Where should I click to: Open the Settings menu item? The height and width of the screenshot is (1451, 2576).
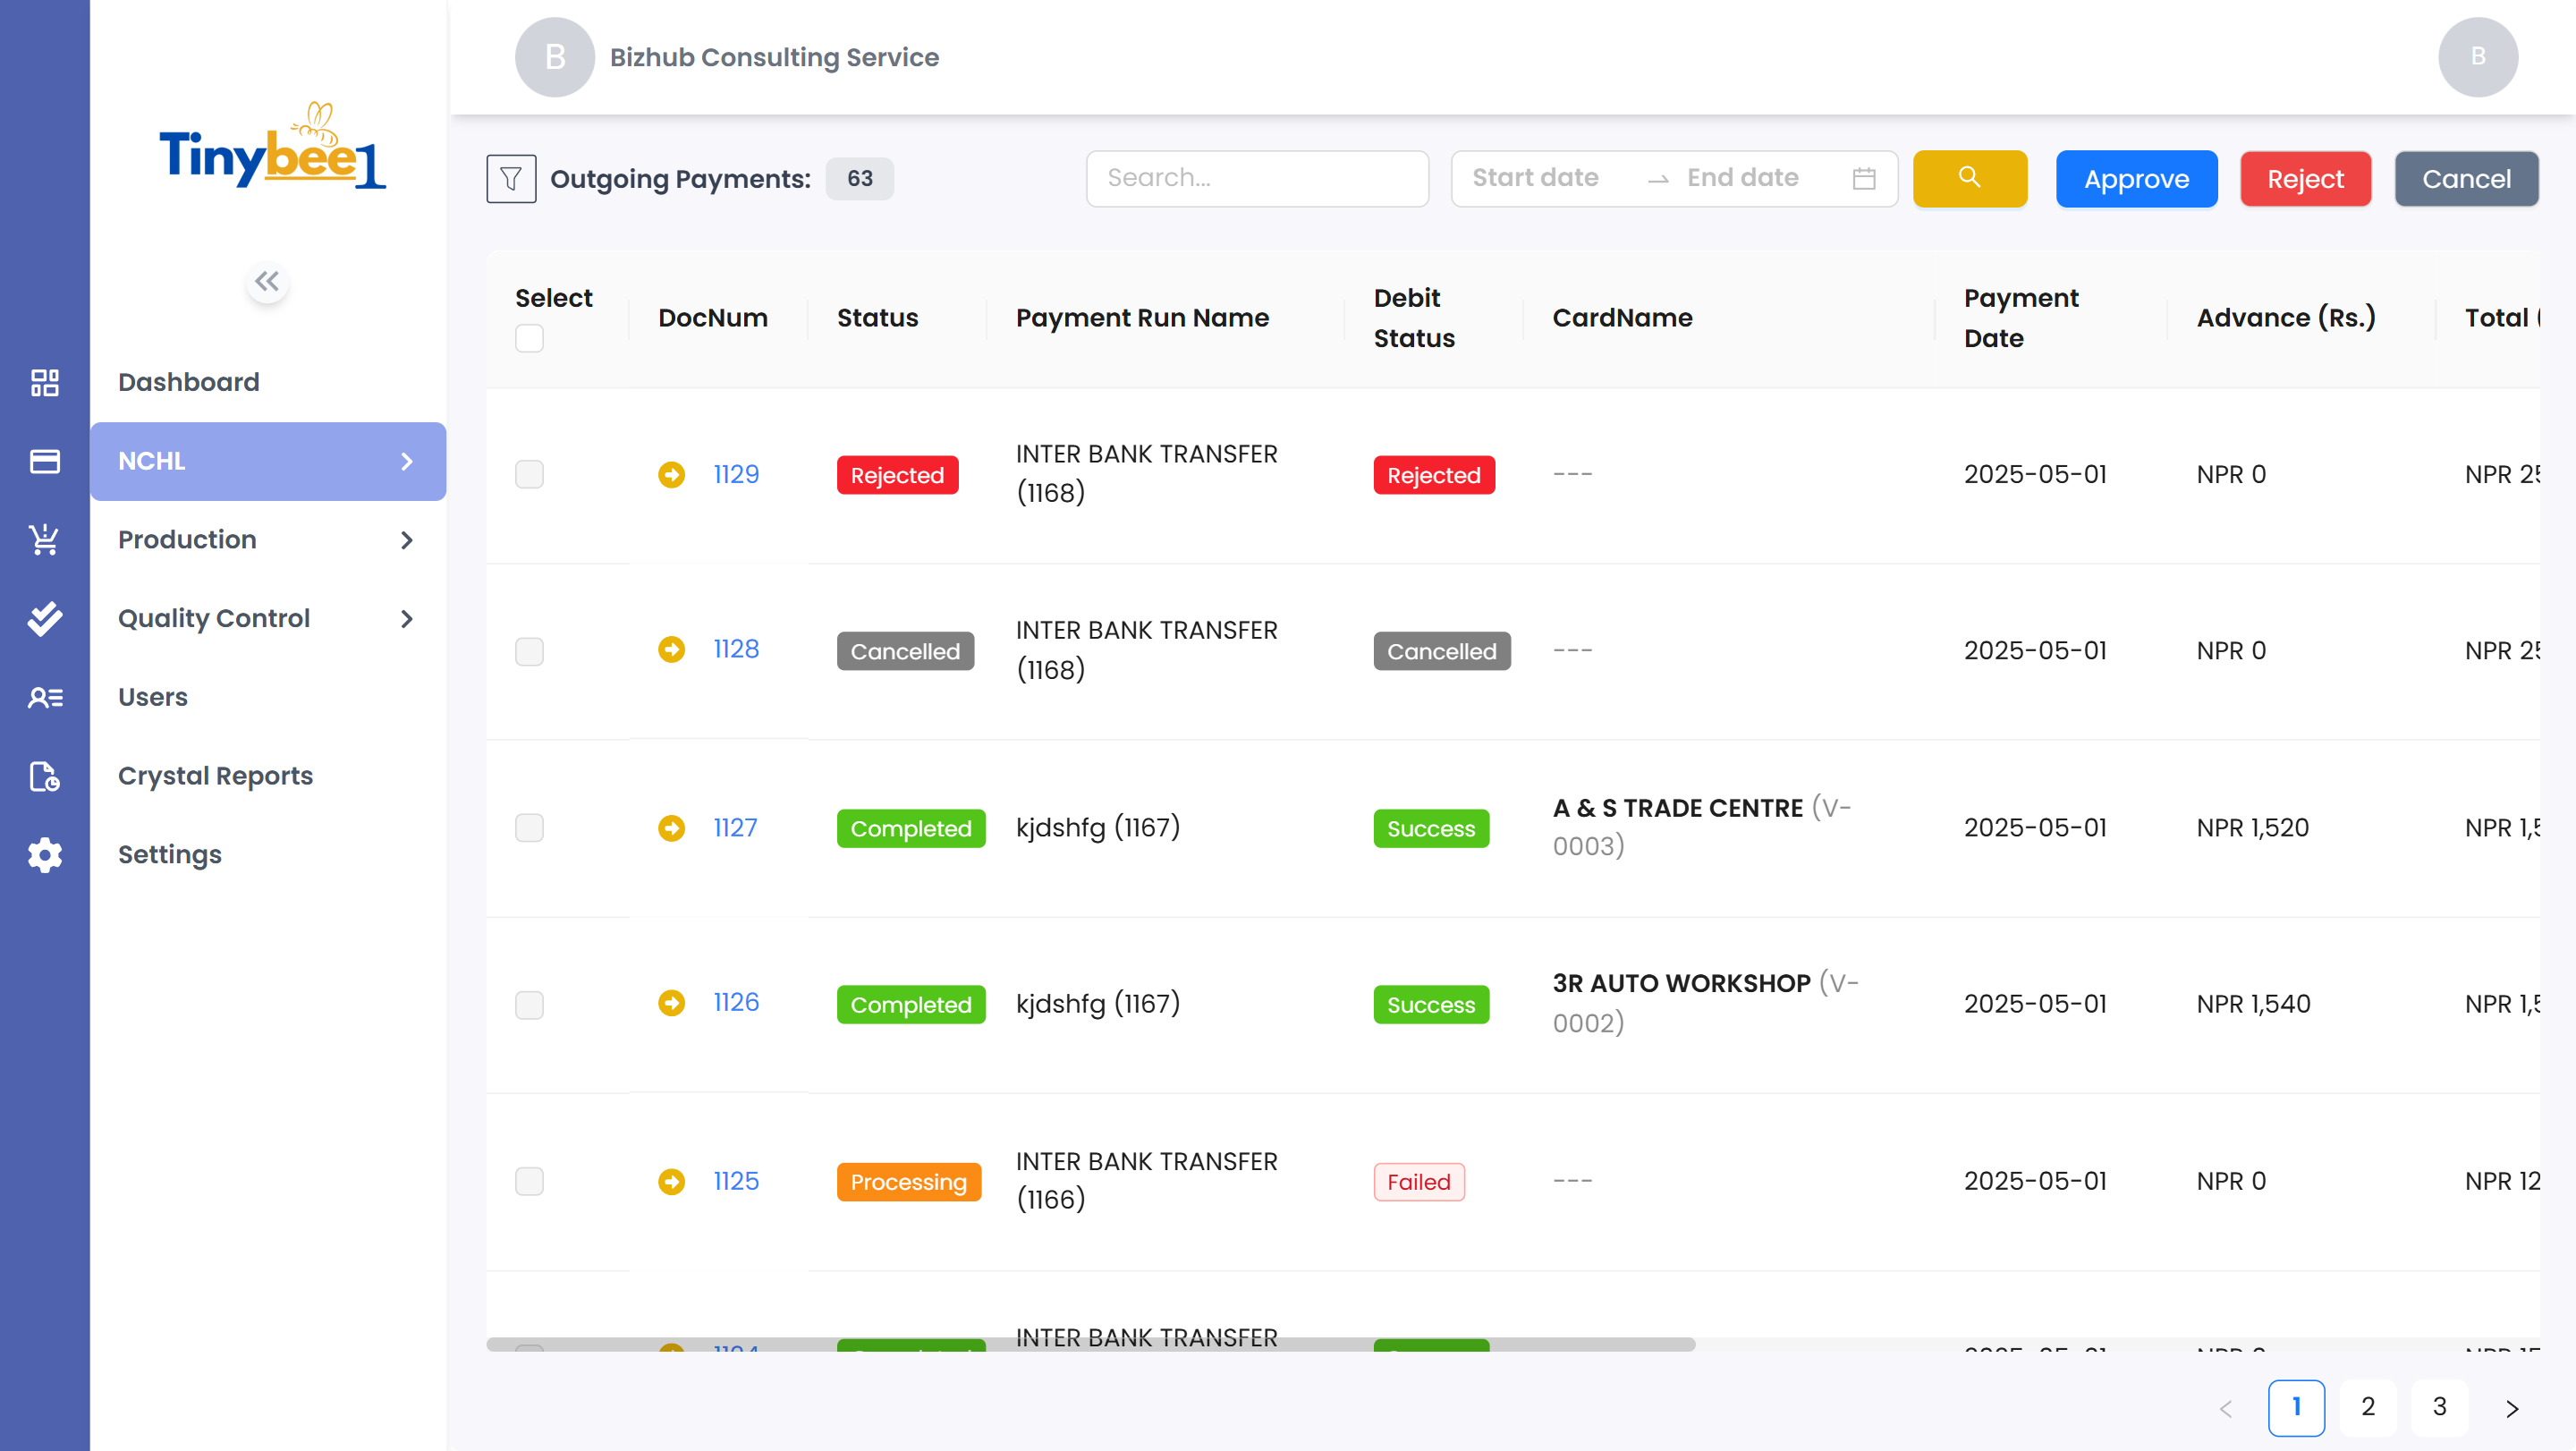tap(268, 855)
